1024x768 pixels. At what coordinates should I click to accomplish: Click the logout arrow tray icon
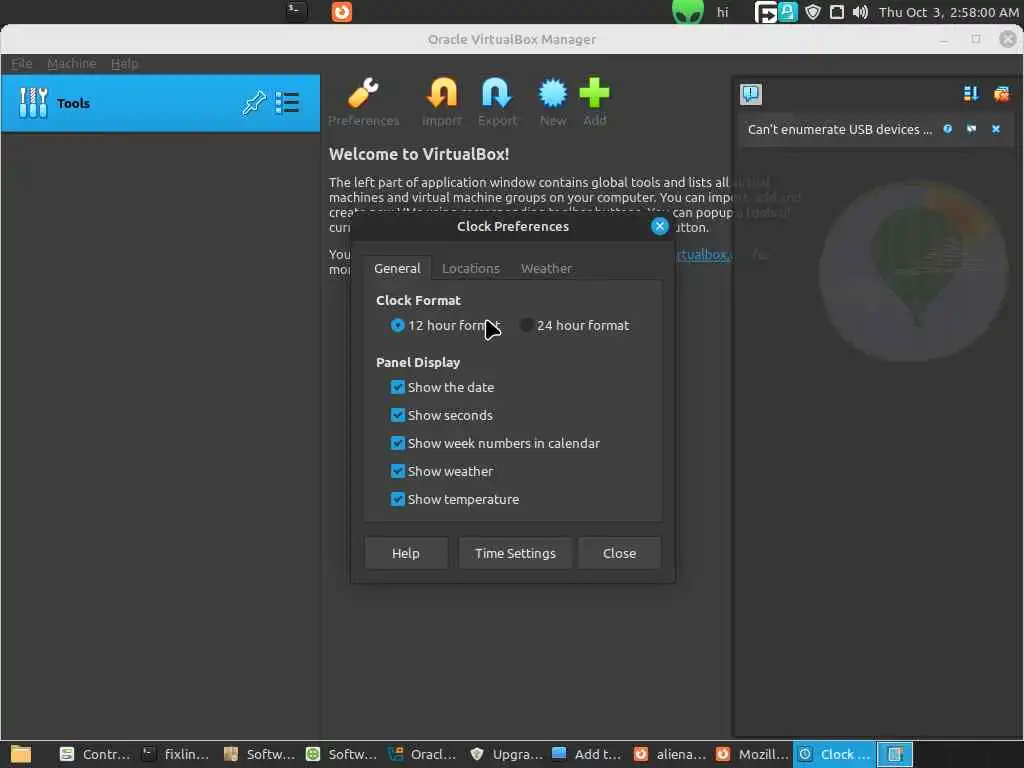click(x=765, y=12)
